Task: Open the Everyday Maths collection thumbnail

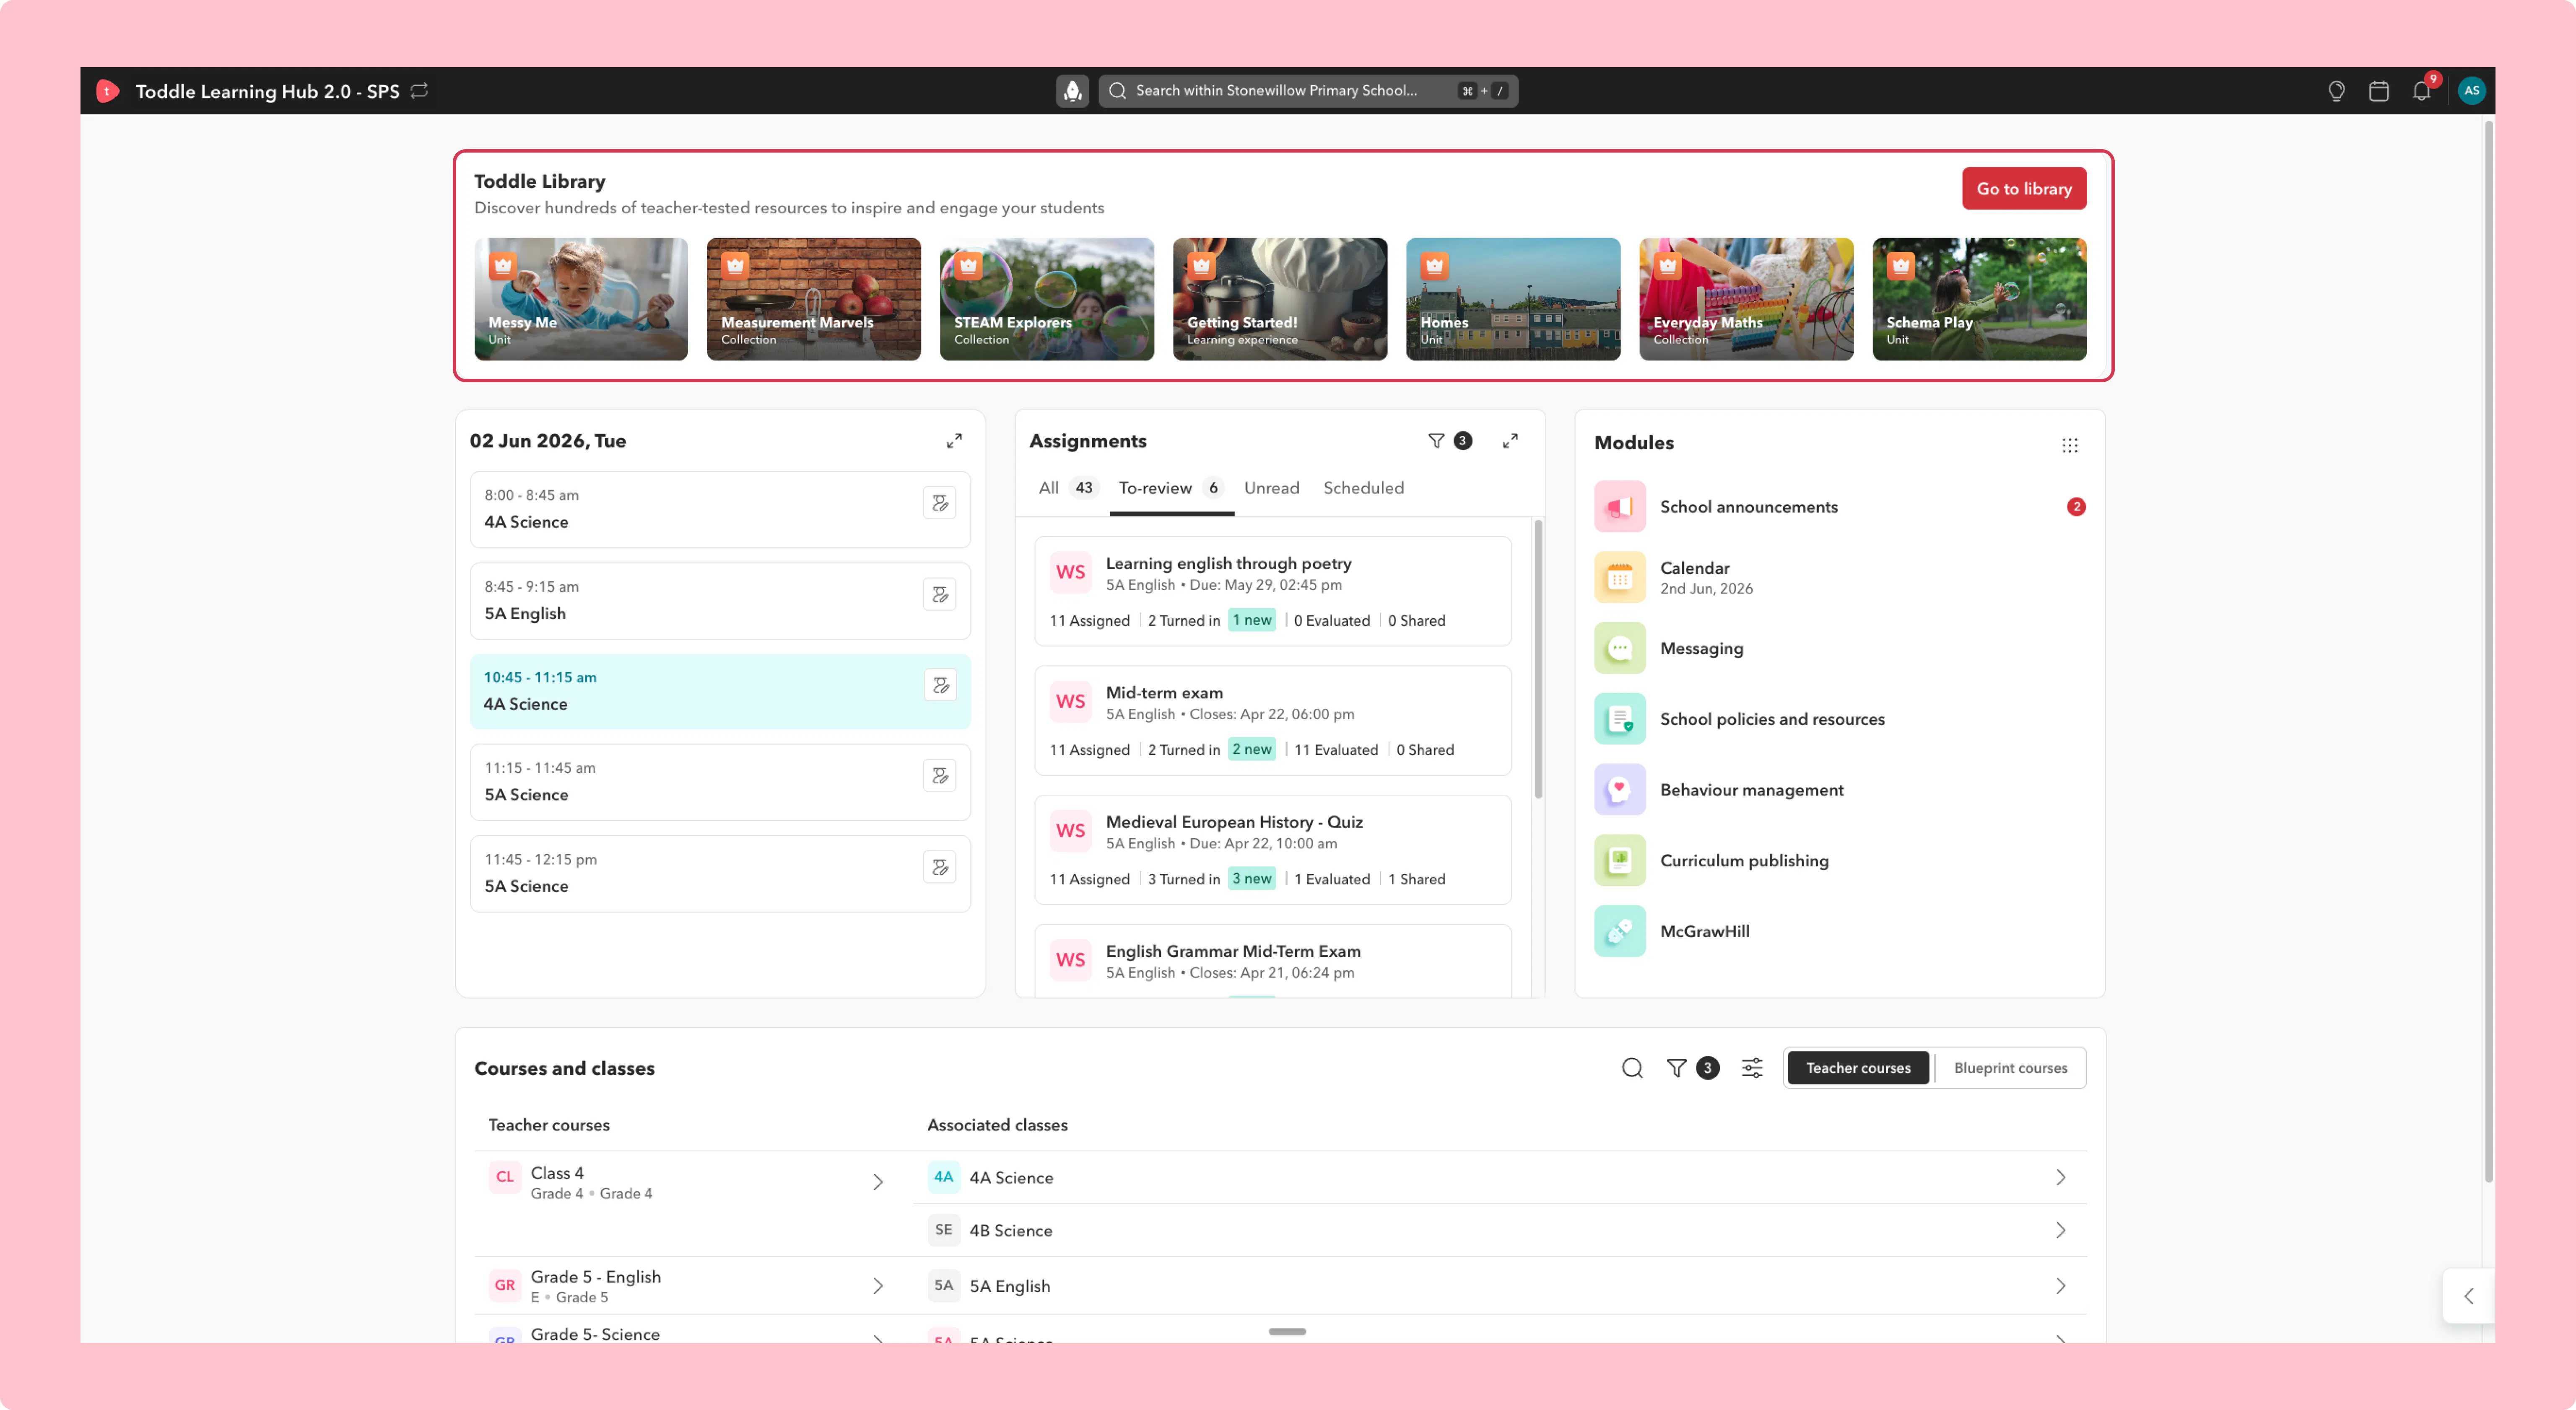Action: (x=1746, y=299)
